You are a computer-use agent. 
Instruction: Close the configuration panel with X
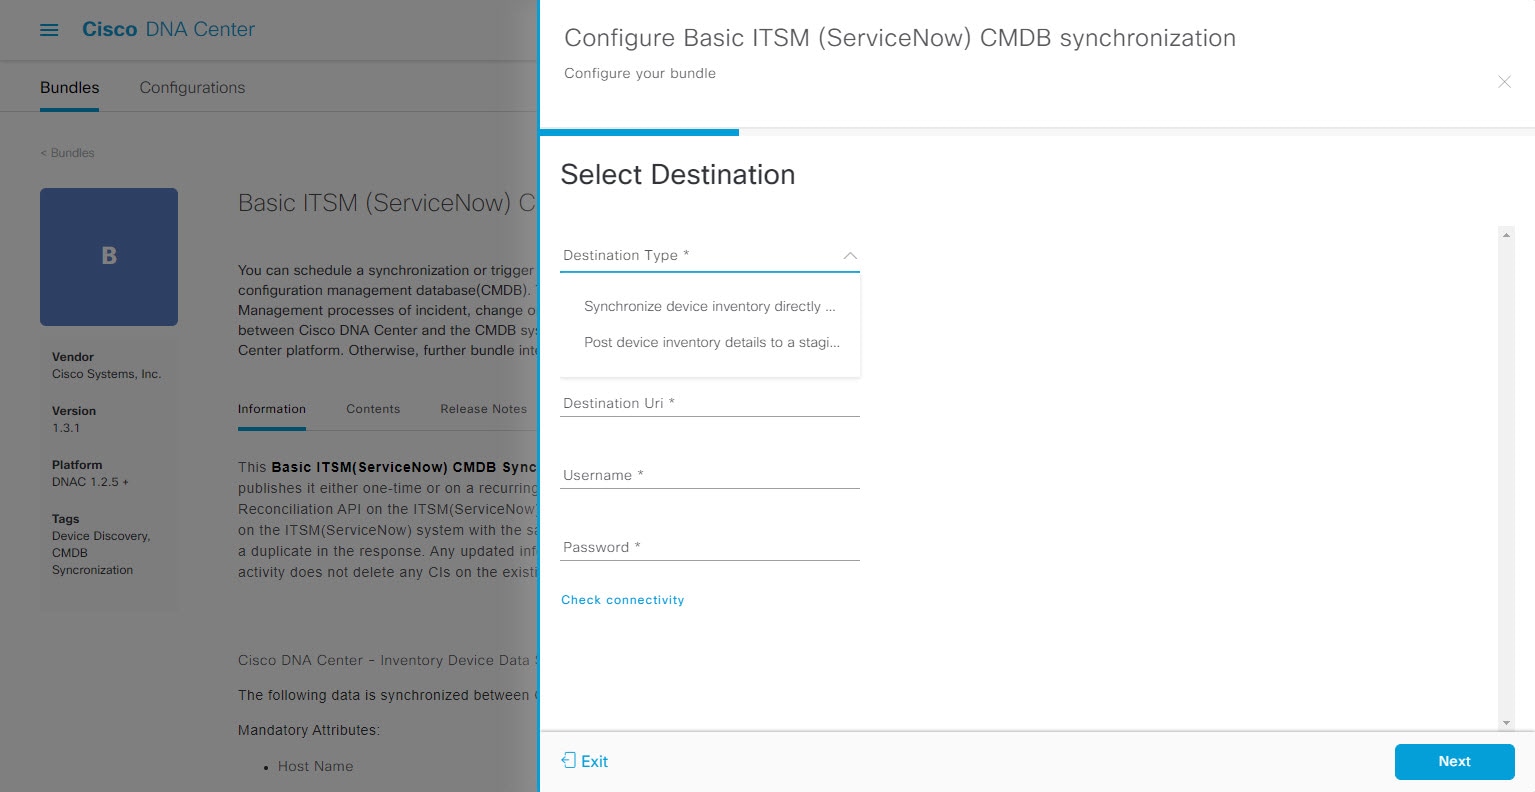pyautogui.click(x=1504, y=82)
